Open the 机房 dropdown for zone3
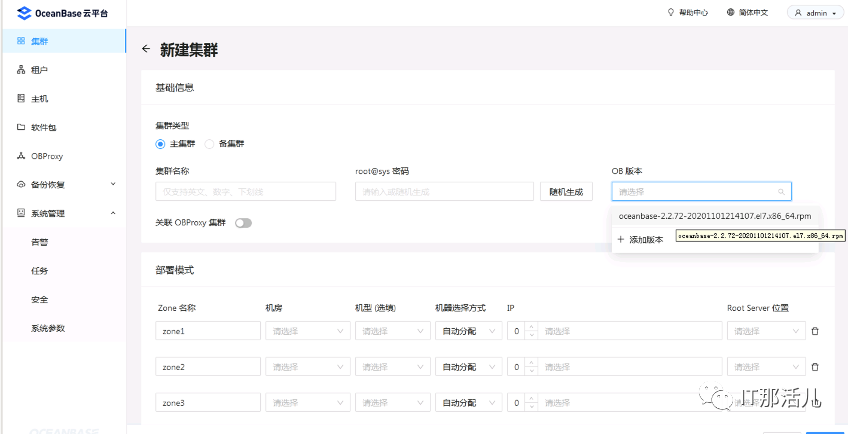Screen dimensions: 849x435 [308, 402]
